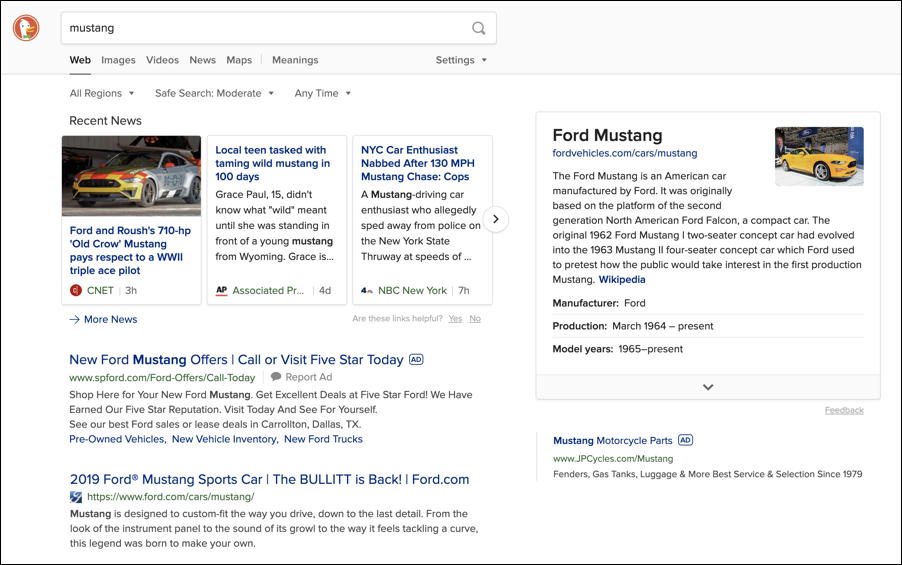Click the CNET source logo icon
Screen dimensions: 902x565
(x=76, y=291)
